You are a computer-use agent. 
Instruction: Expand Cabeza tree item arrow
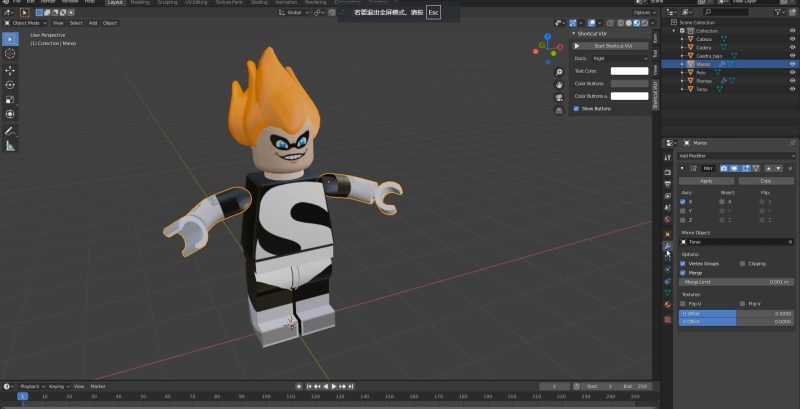[x=683, y=39]
